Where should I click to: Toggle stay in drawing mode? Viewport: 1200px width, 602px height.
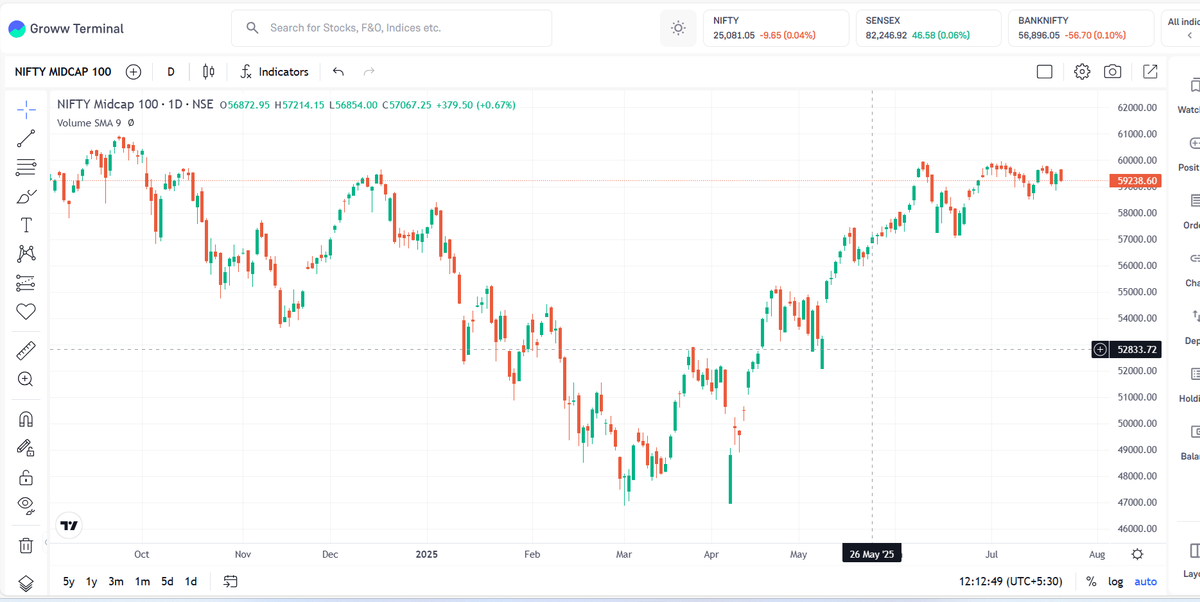coord(26,447)
